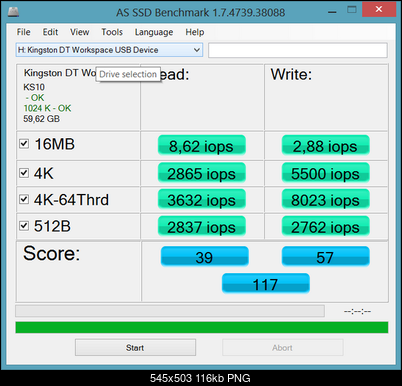402x386 pixels.
Task: Open the File menu
Action: click(24, 32)
